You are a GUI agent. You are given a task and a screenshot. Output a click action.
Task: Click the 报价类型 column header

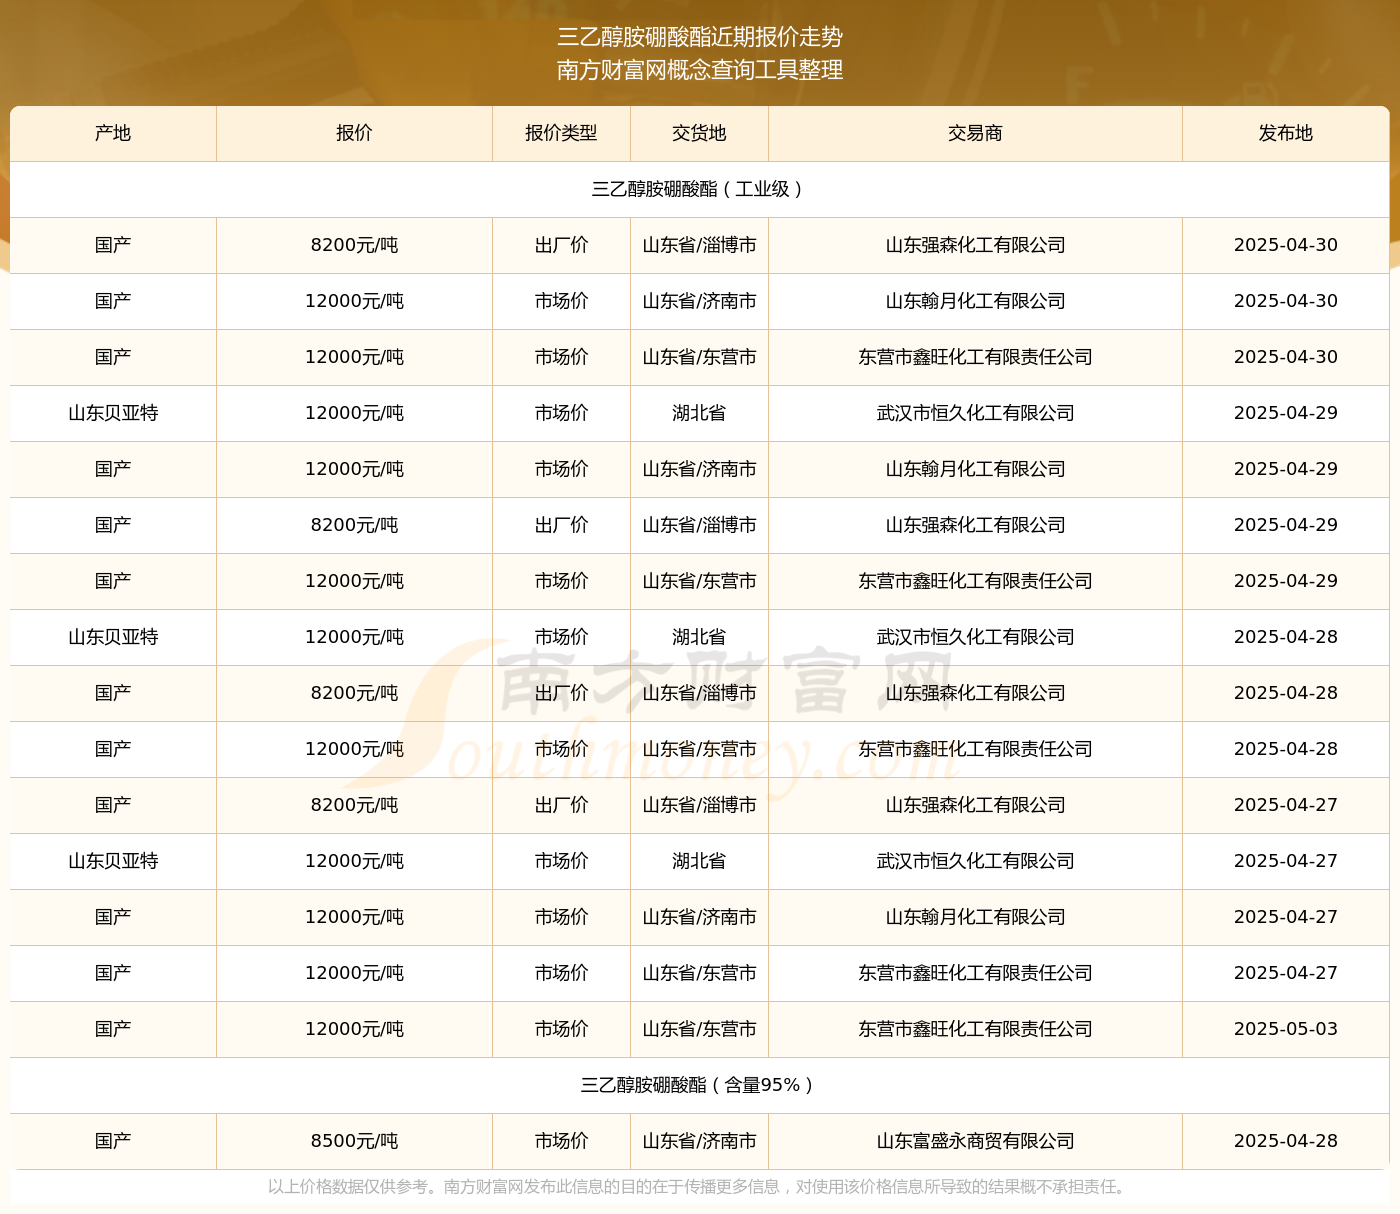tap(561, 133)
